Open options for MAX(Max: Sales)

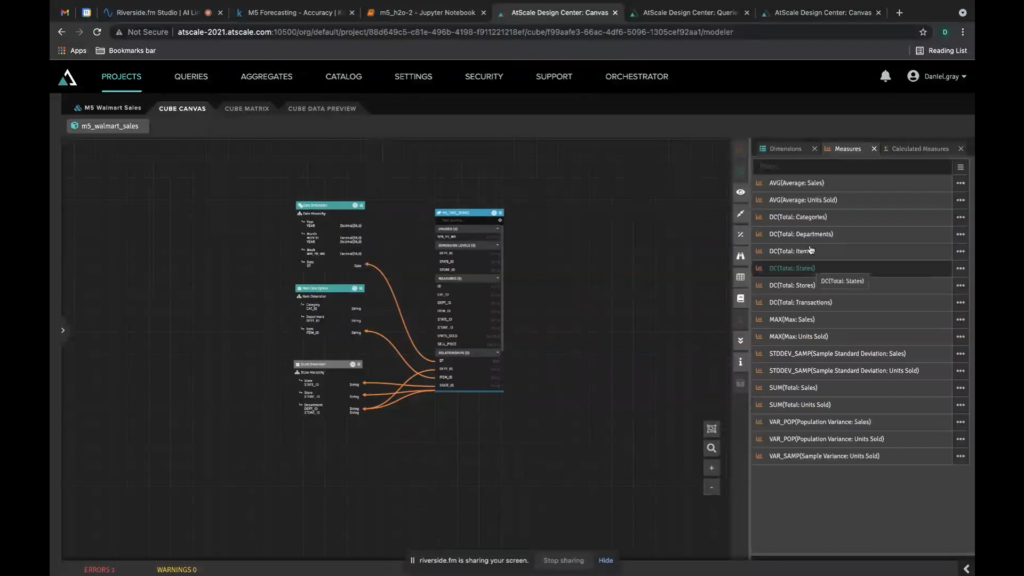click(x=960, y=319)
